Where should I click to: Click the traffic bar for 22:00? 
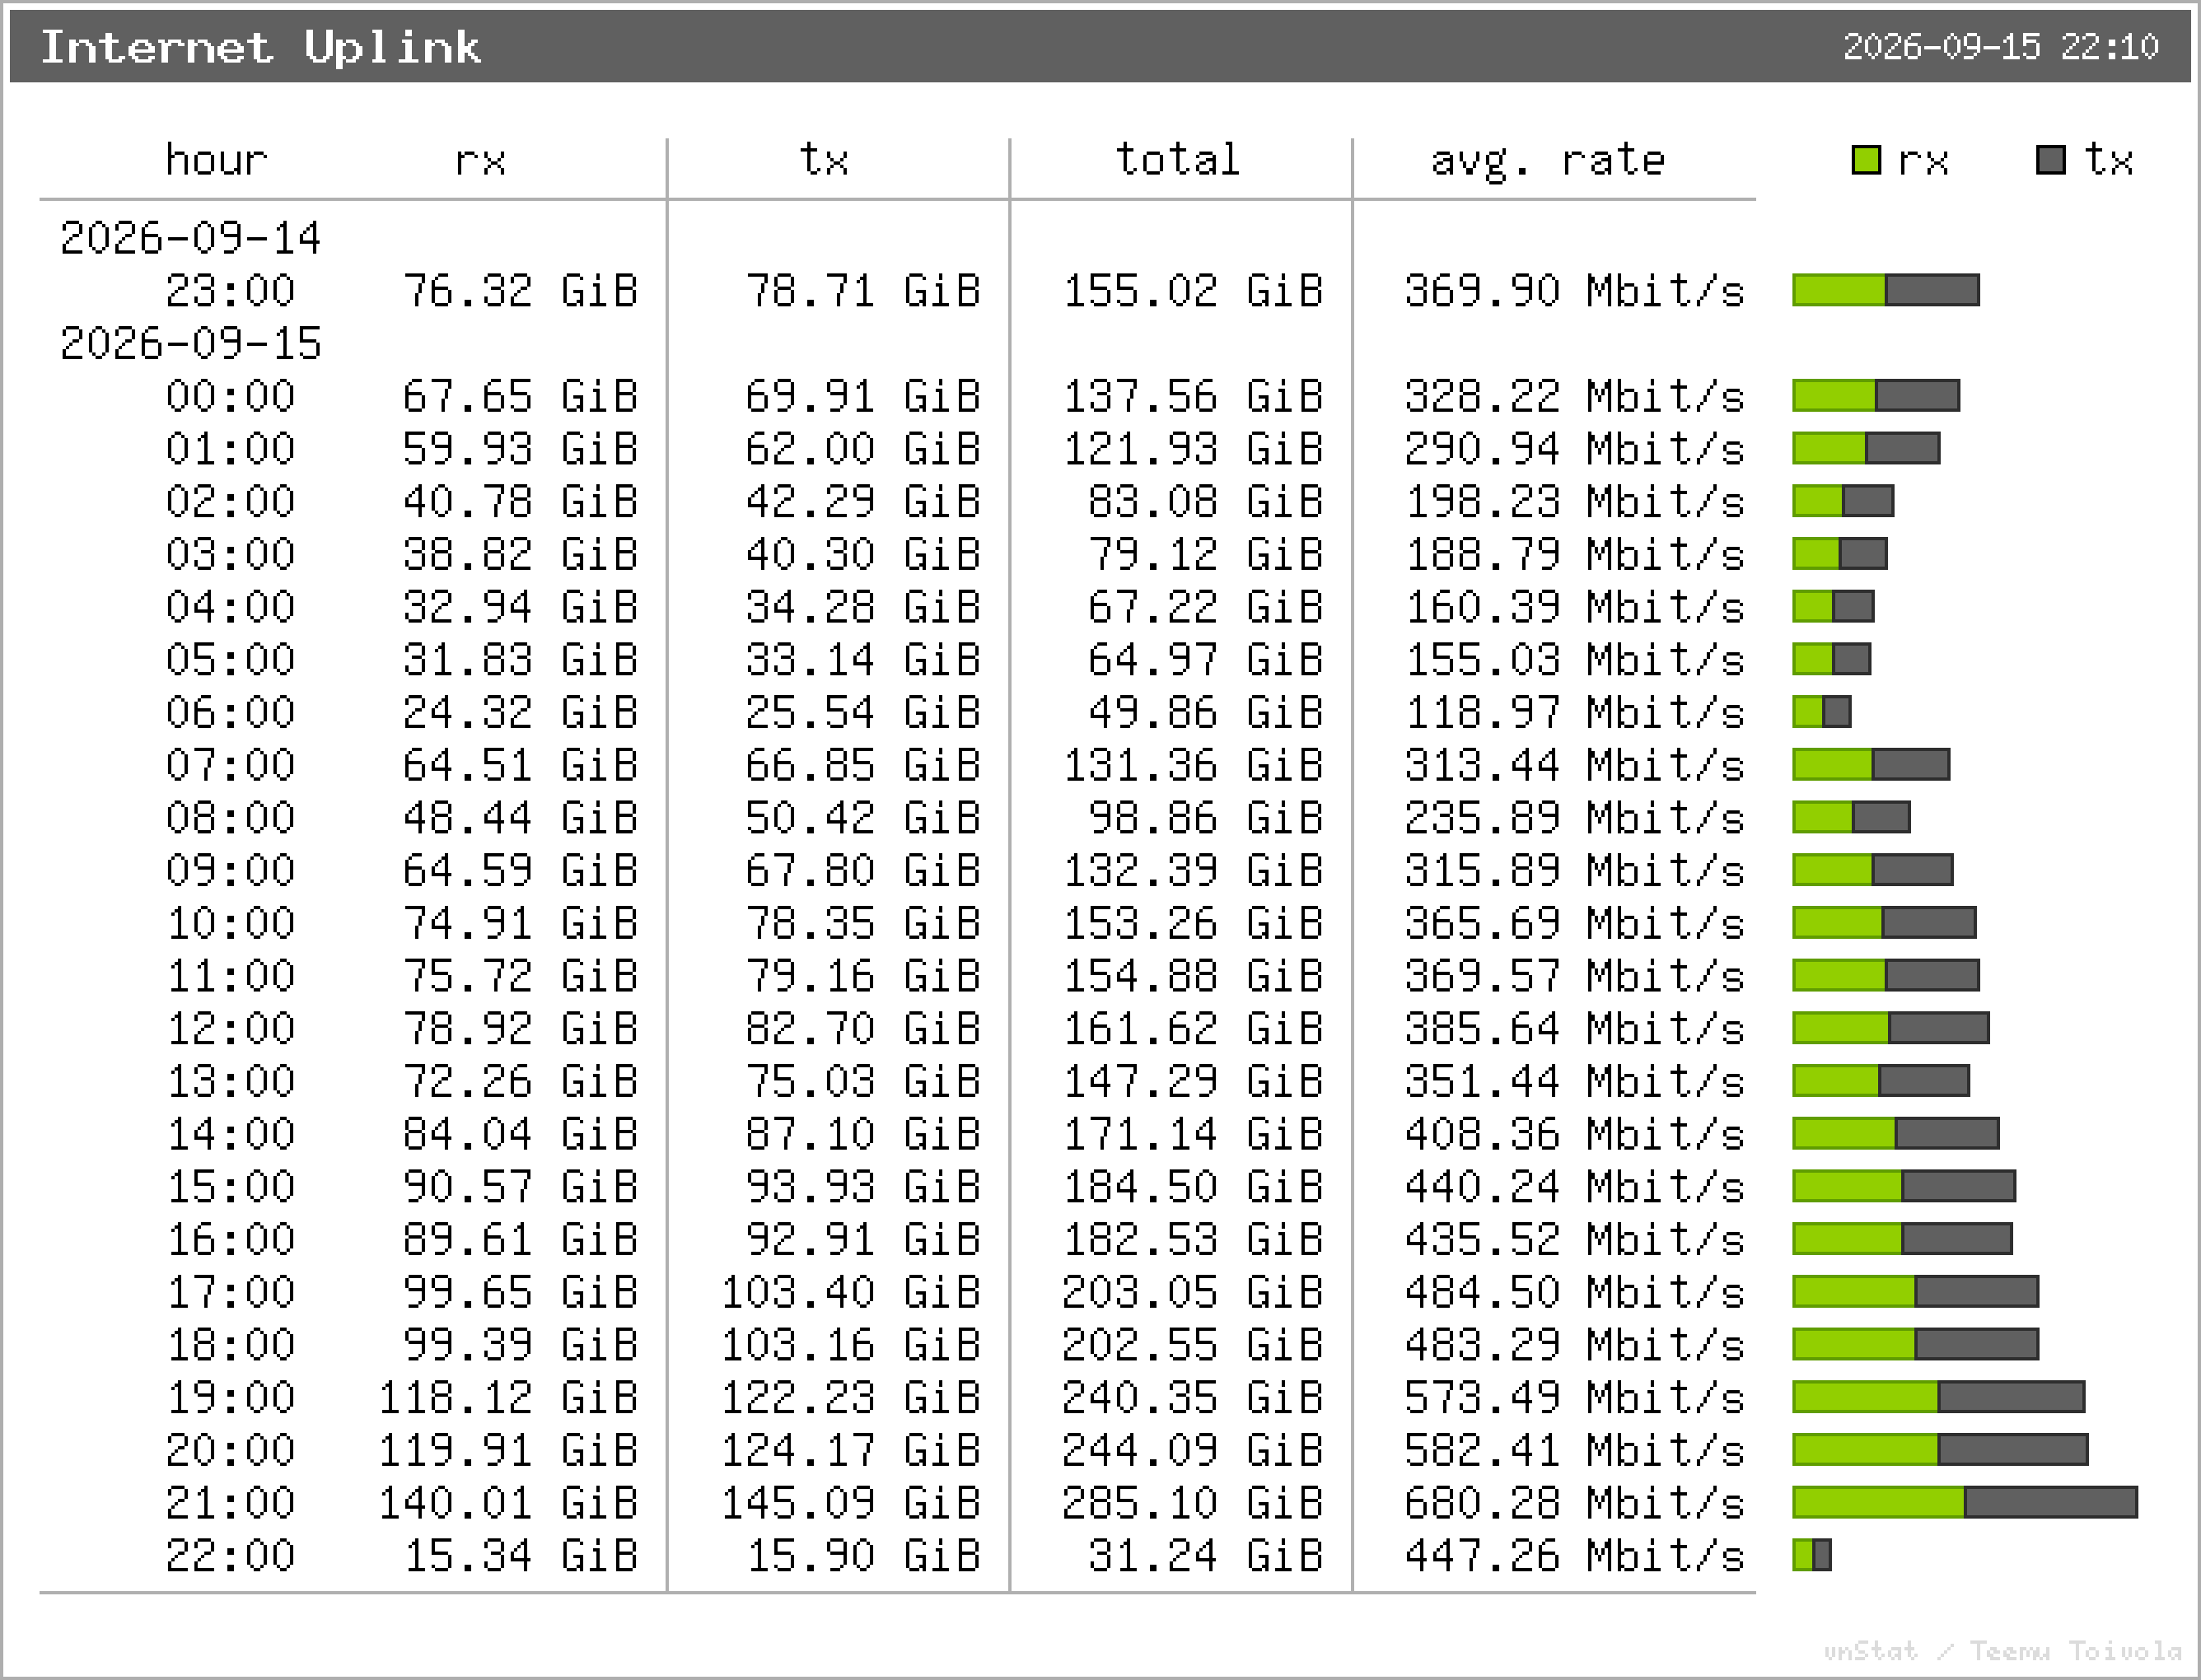tap(1812, 1555)
